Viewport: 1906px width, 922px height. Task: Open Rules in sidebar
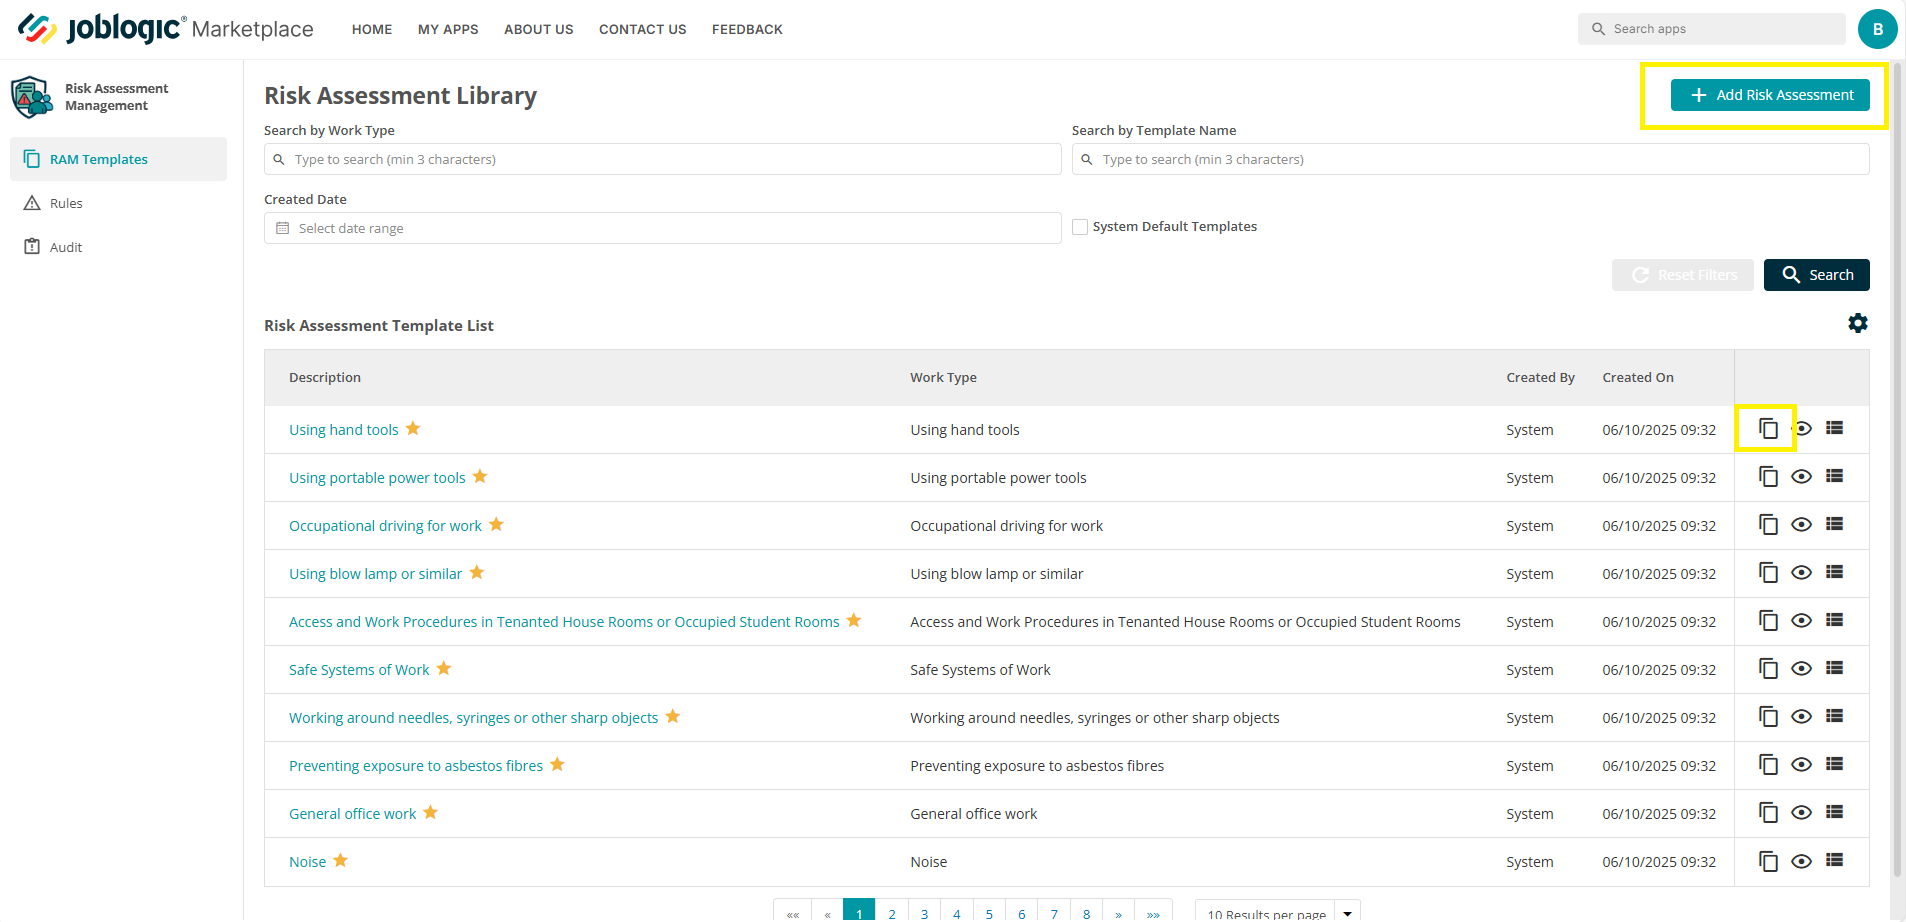(x=118, y=203)
